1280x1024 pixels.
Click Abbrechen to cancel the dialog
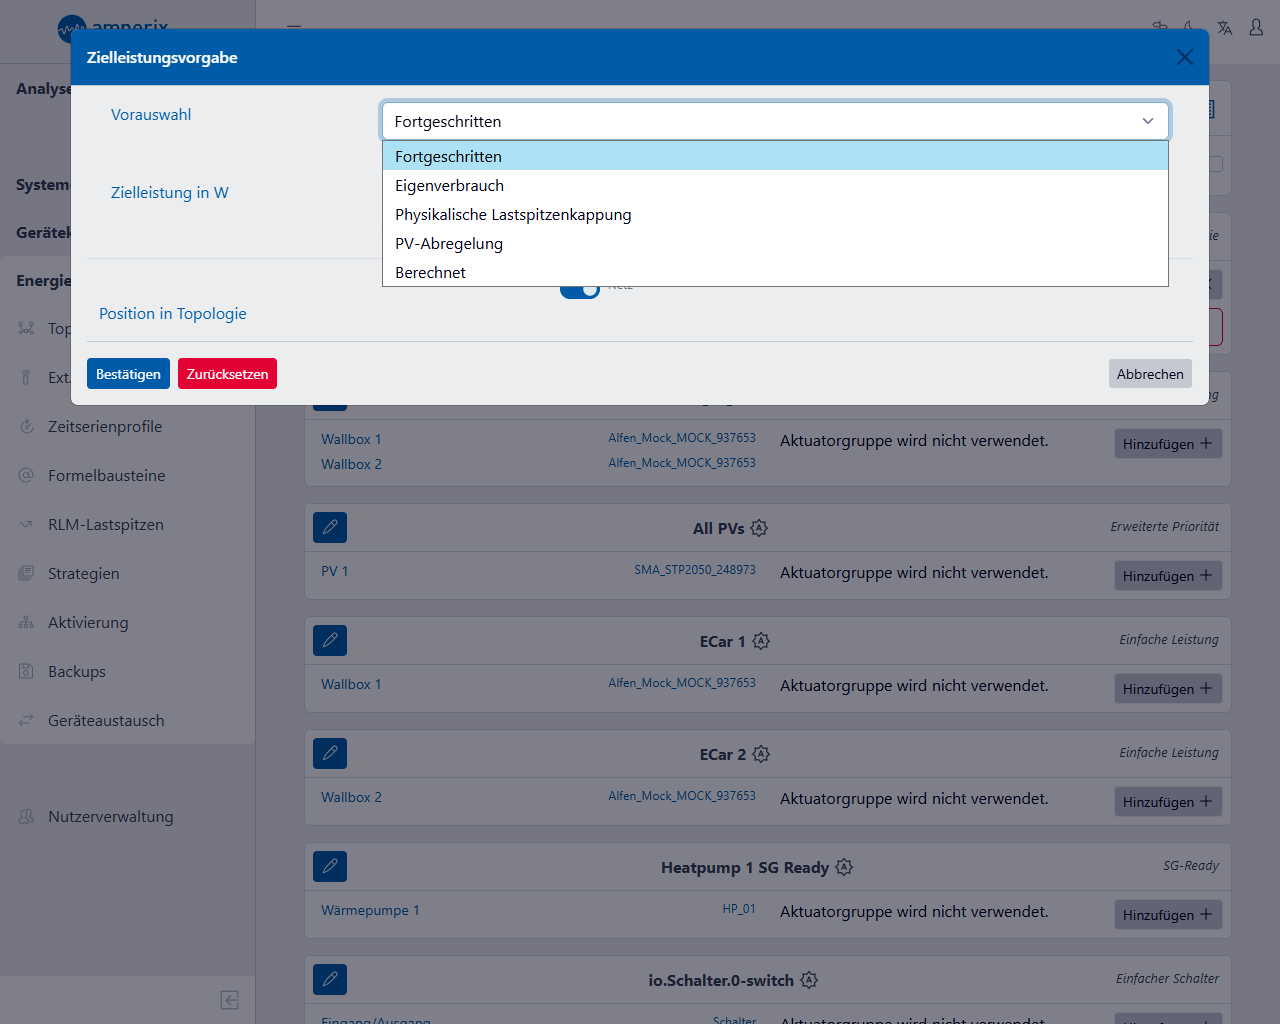1149,374
